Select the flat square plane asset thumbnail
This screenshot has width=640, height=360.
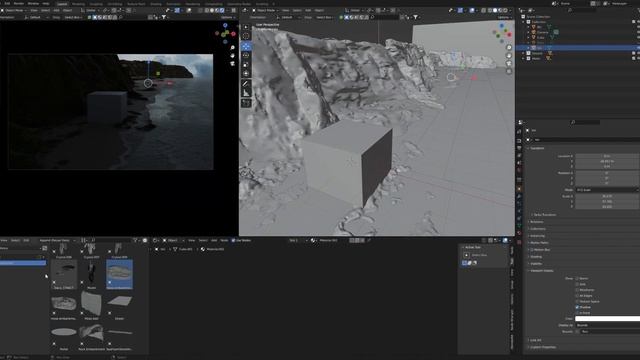tap(119, 302)
